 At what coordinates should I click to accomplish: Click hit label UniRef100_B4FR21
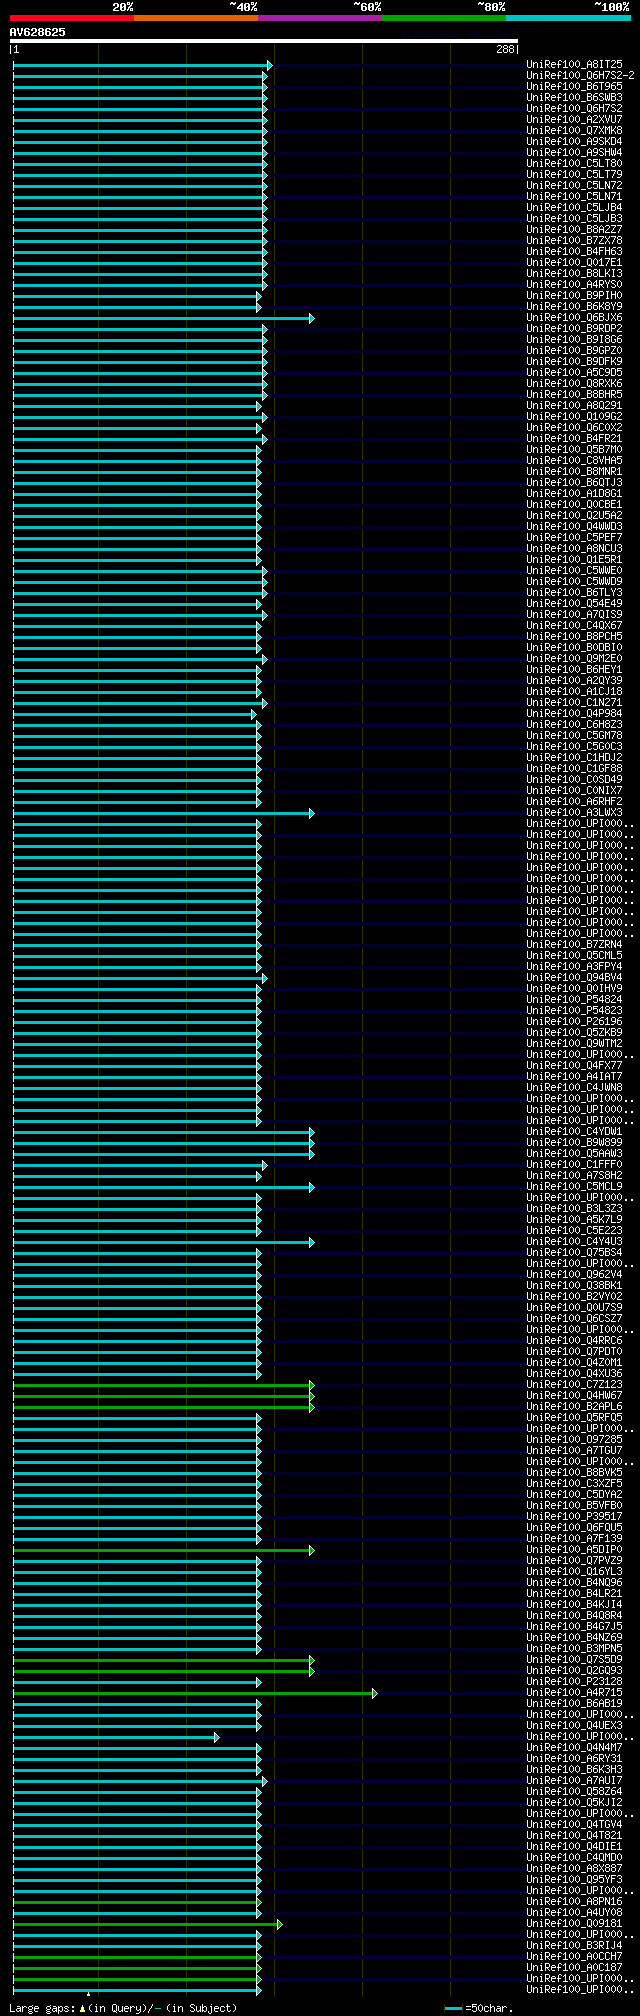574,439
